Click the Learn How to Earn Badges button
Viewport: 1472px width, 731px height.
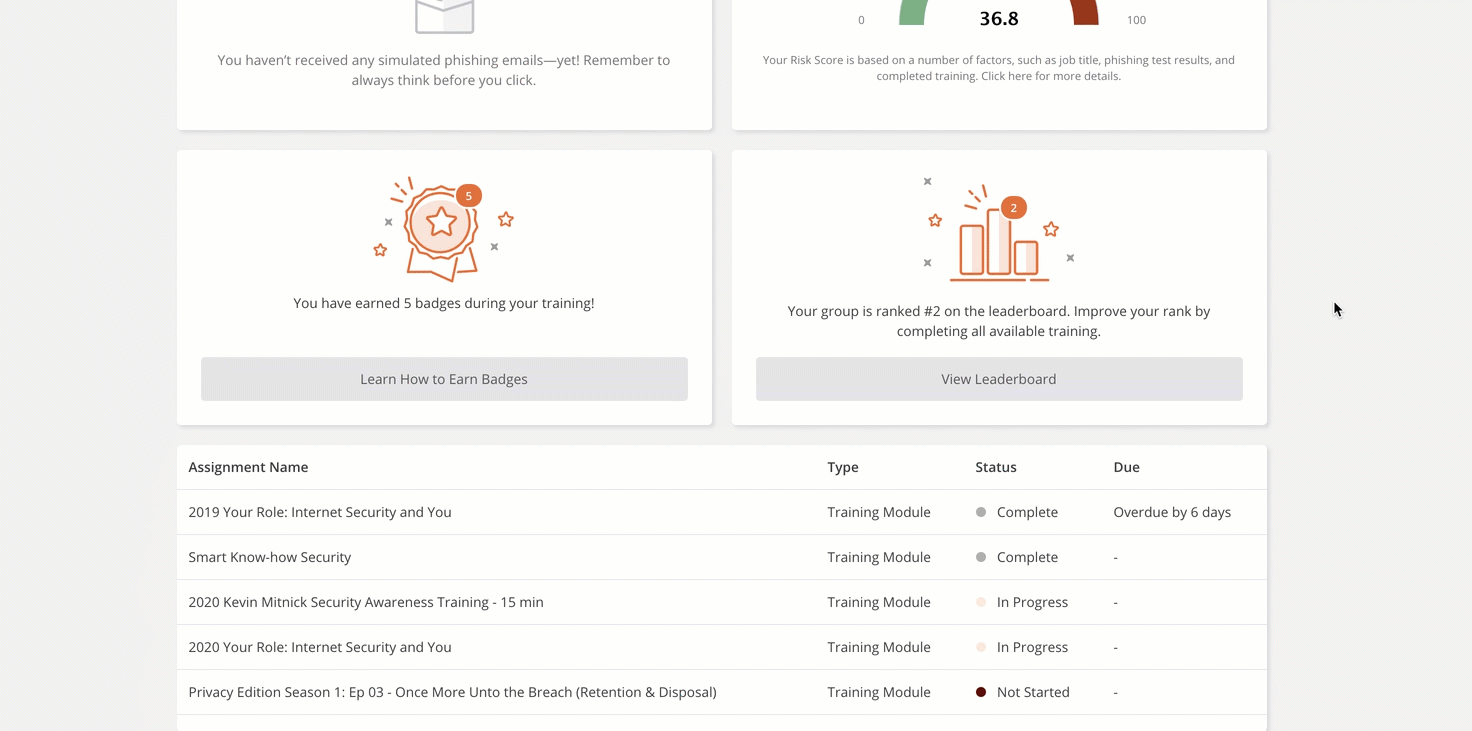click(x=444, y=379)
